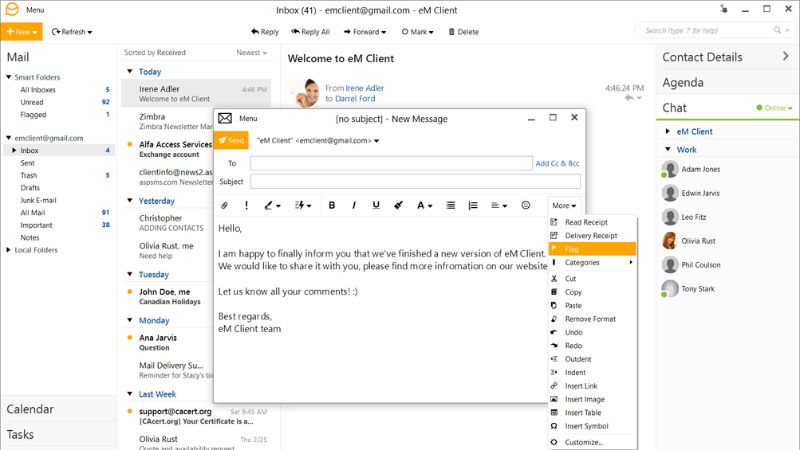Screen dimensions: 800x450
Task: Toggle Delivery Receipt in More menu
Action: coord(592,236)
